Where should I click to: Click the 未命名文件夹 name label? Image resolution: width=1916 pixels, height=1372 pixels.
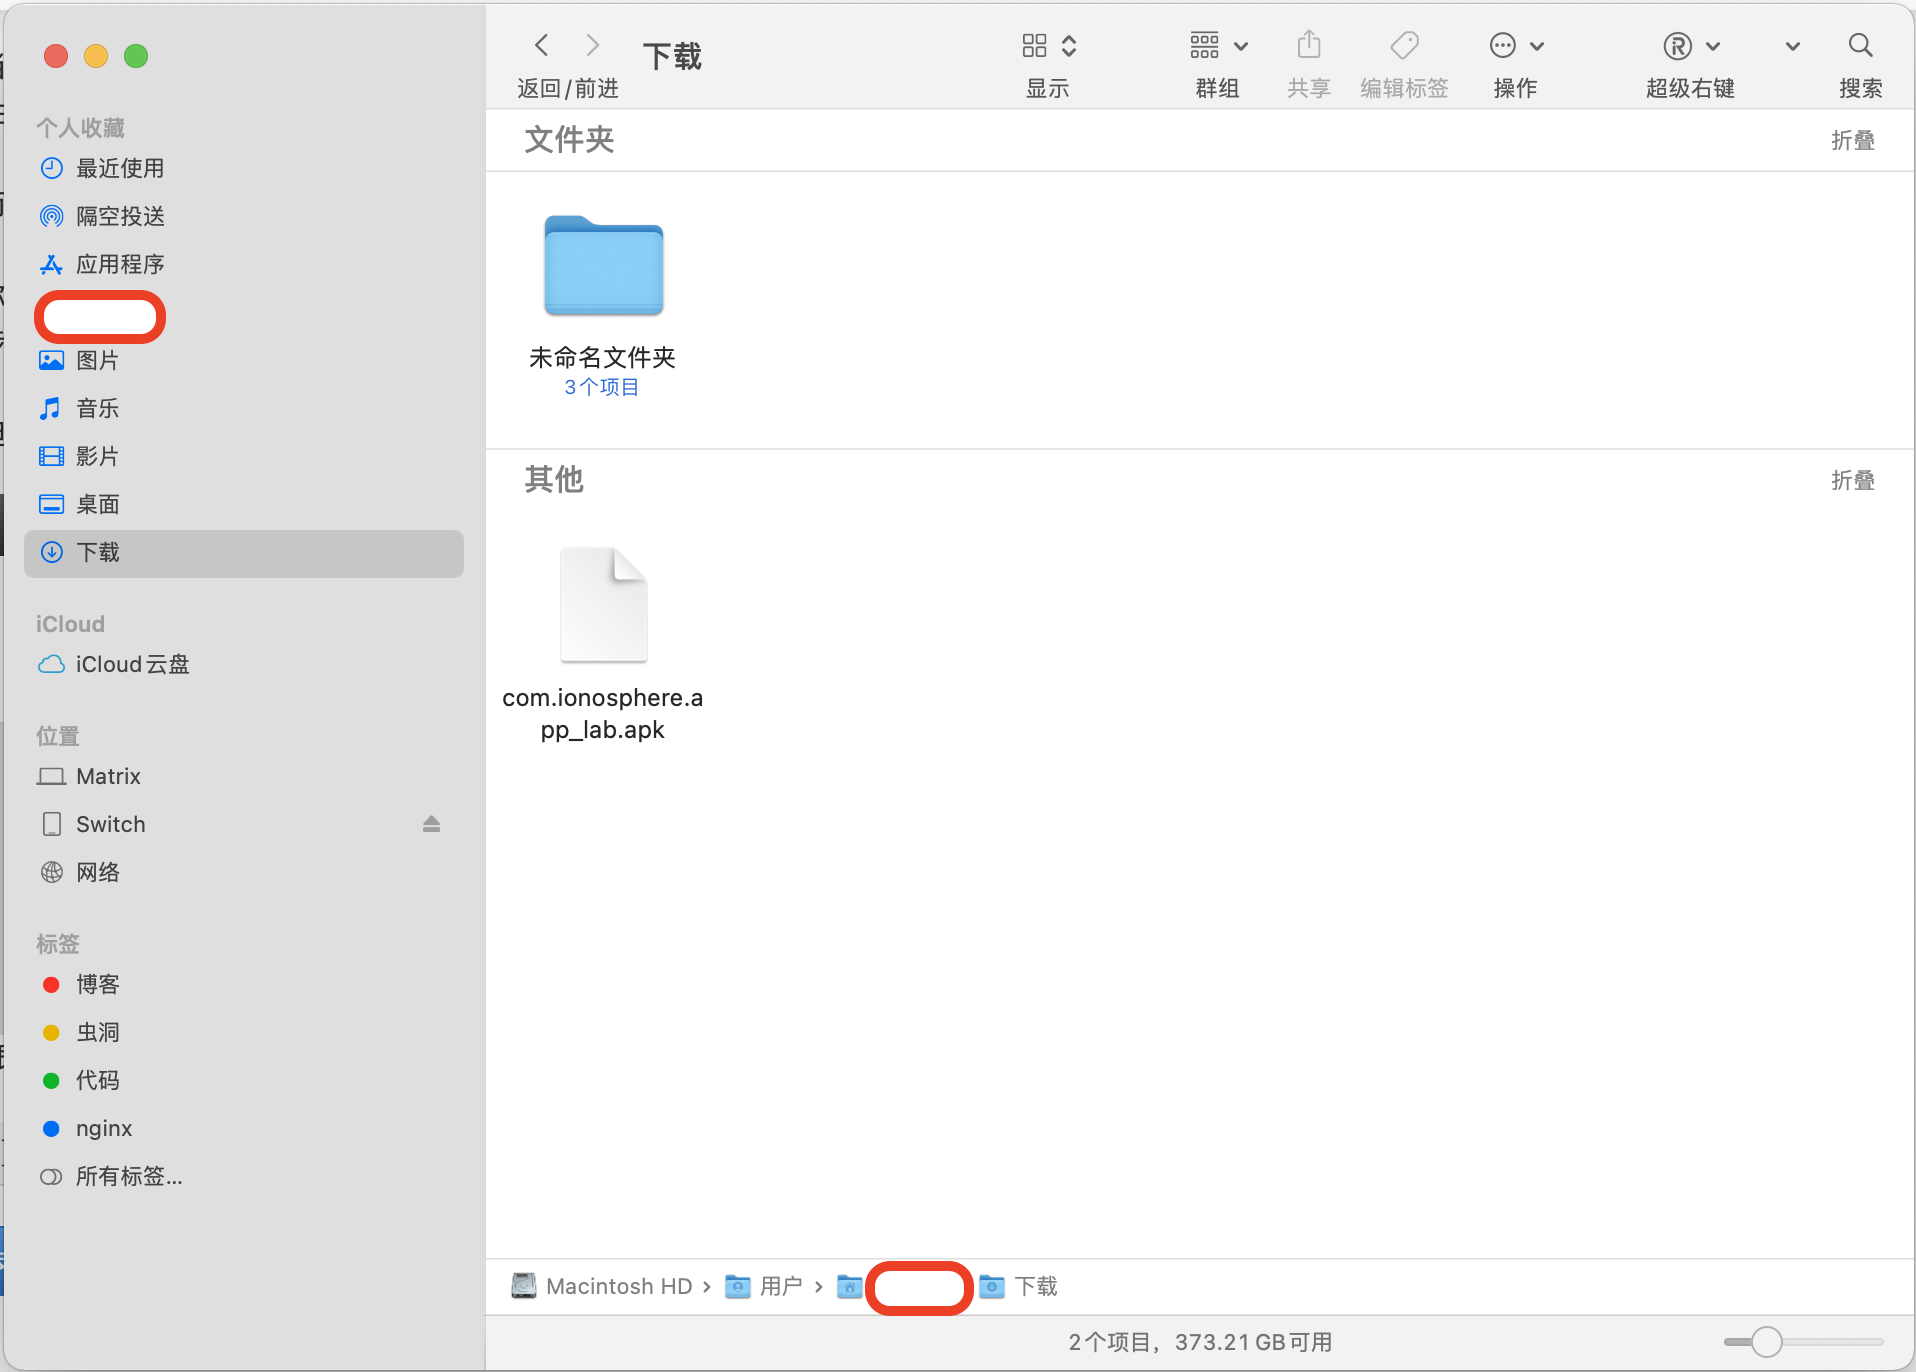[602, 357]
